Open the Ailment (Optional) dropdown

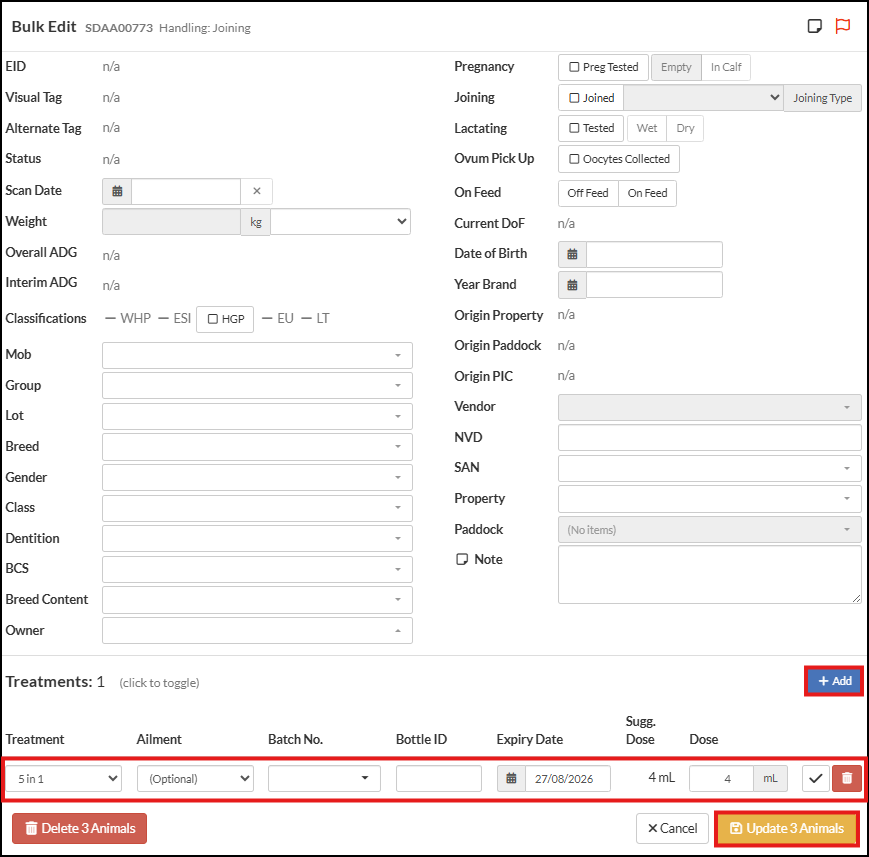click(x=195, y=778)
